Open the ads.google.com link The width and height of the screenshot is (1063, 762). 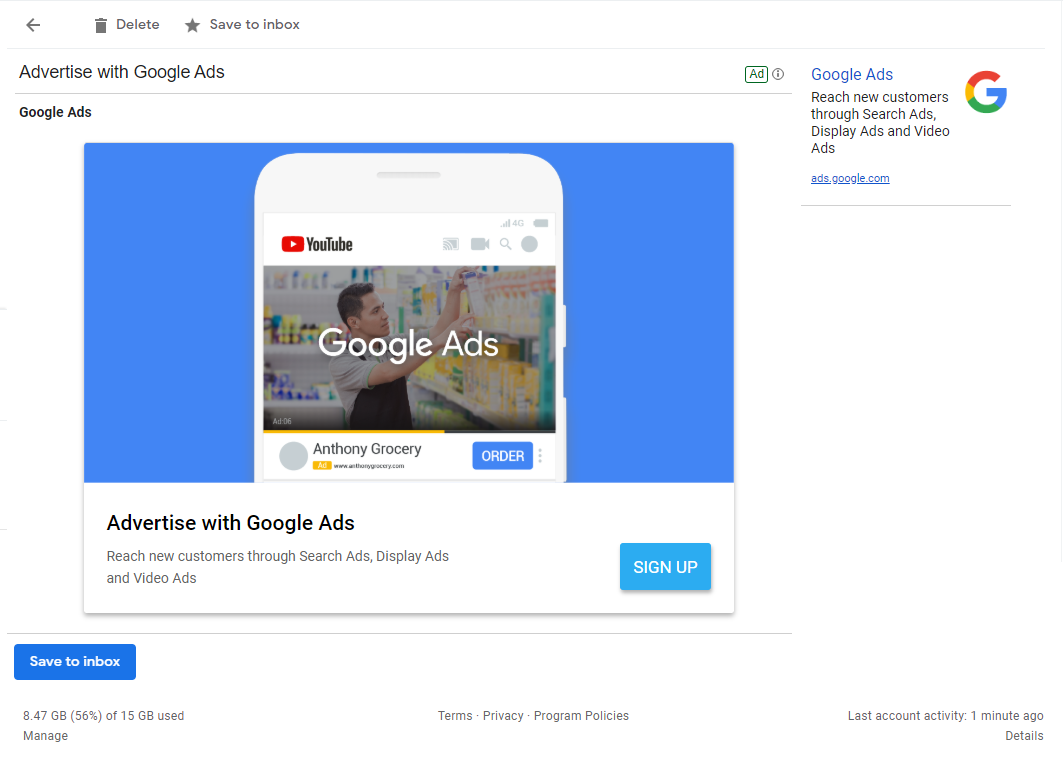point(850,178)
